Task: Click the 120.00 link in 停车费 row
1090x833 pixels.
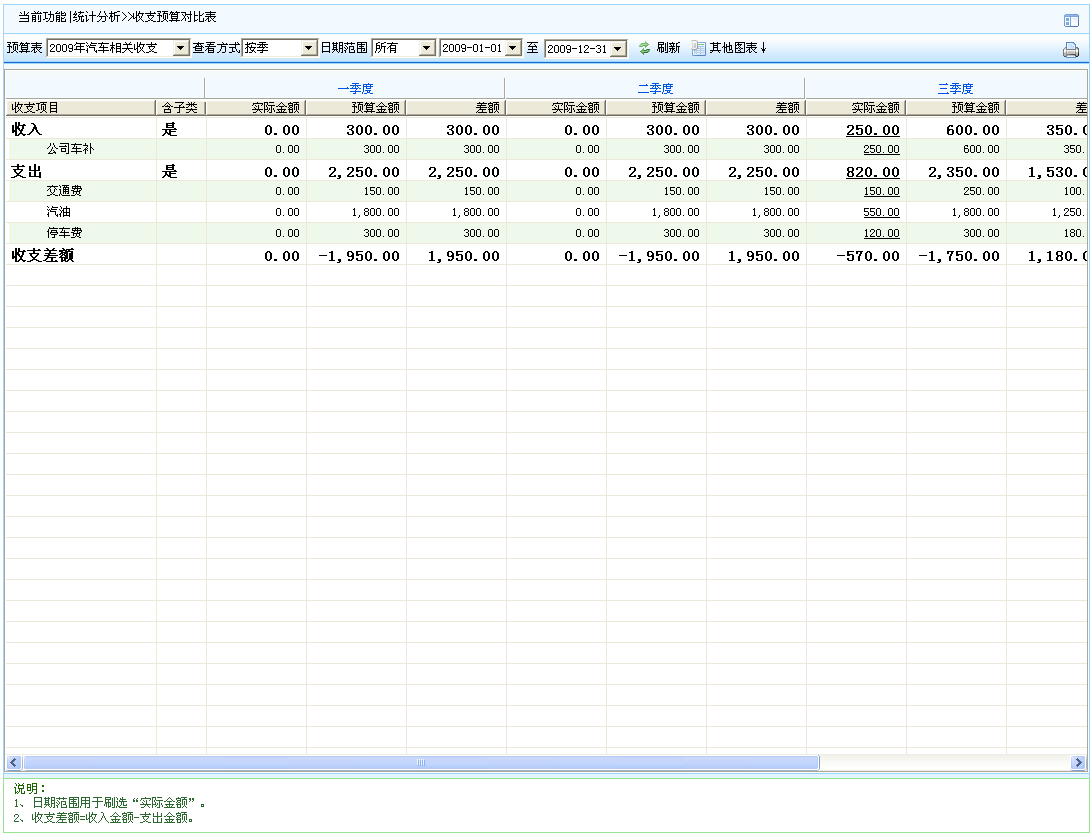Action: click(x=881, y=233)
